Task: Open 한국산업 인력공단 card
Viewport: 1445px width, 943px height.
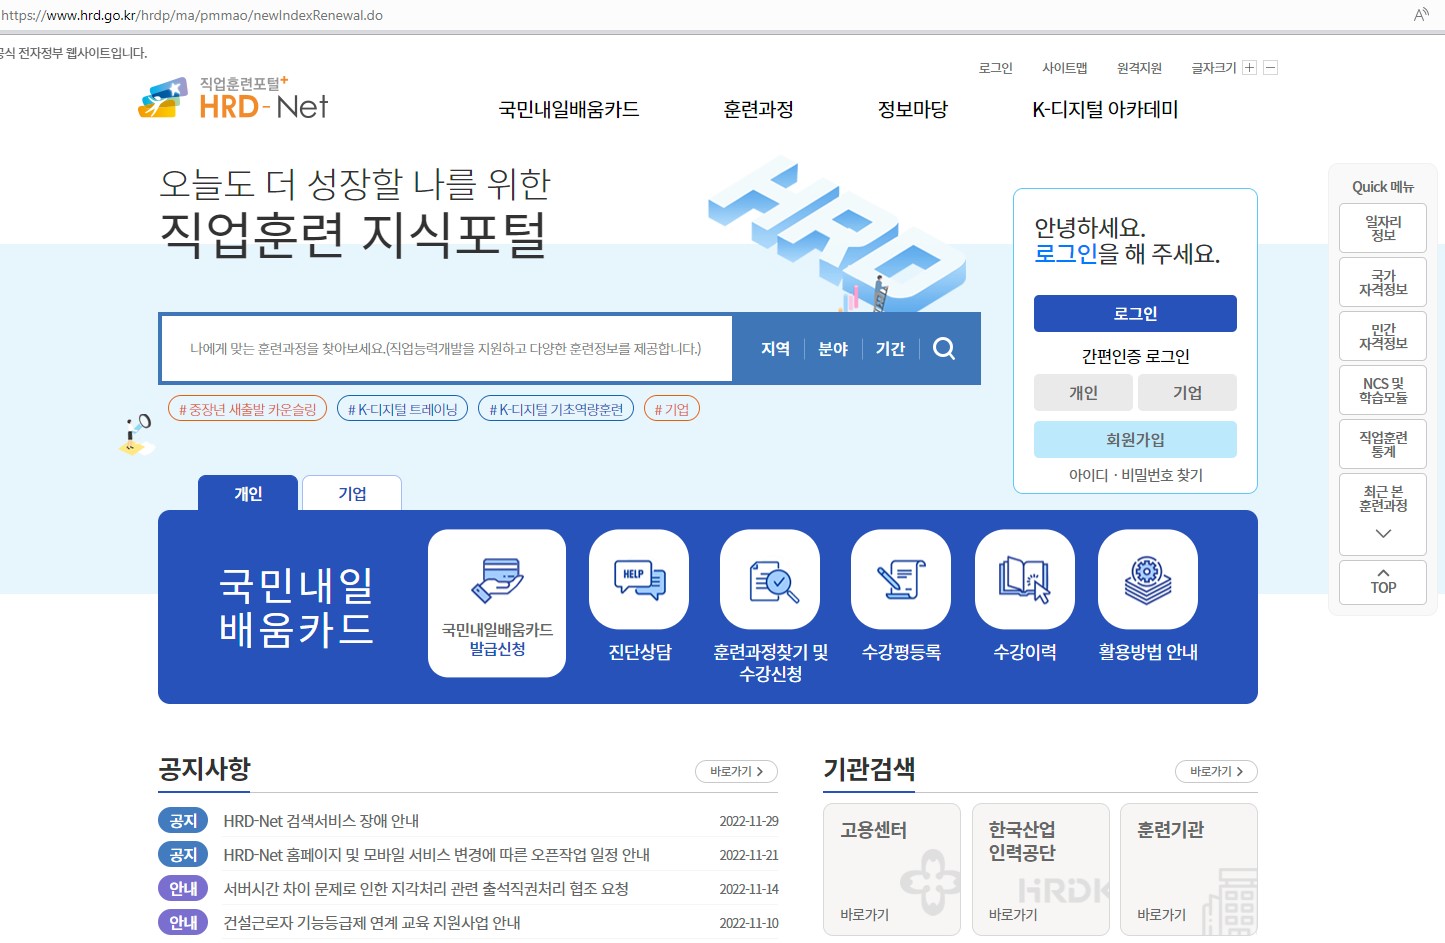Action: tap(1040, 869)
